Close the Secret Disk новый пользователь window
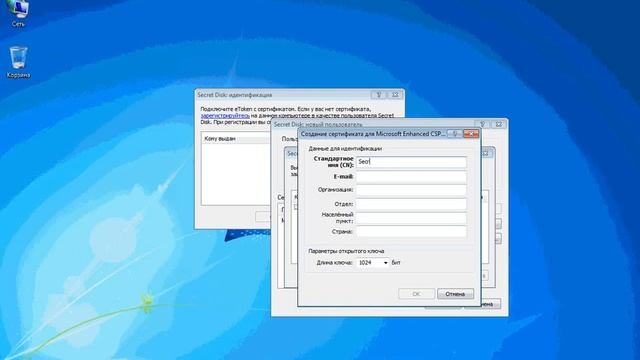Screen dimensions: 640x360 (499, 124)
